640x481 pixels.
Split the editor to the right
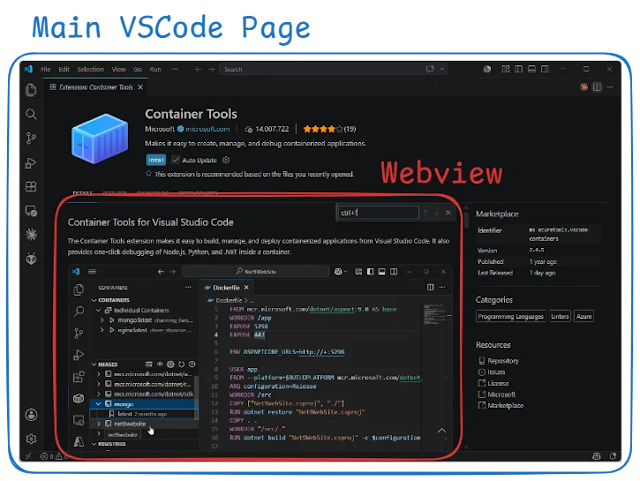tap(597, 87)
